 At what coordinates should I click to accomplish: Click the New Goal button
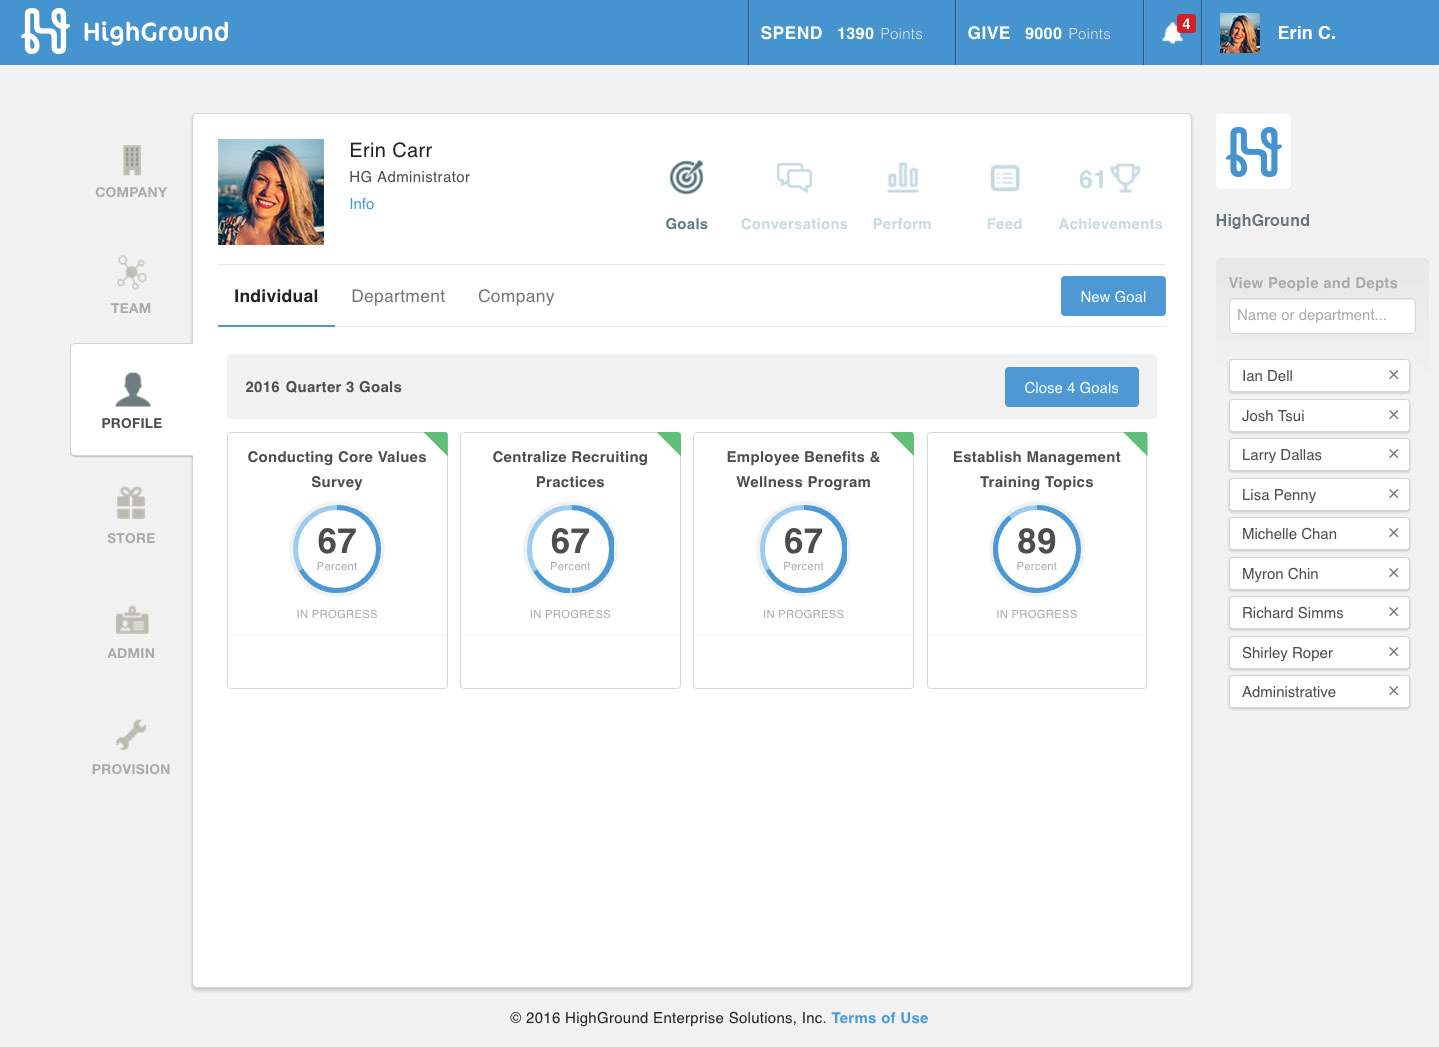pos(1113,296)
